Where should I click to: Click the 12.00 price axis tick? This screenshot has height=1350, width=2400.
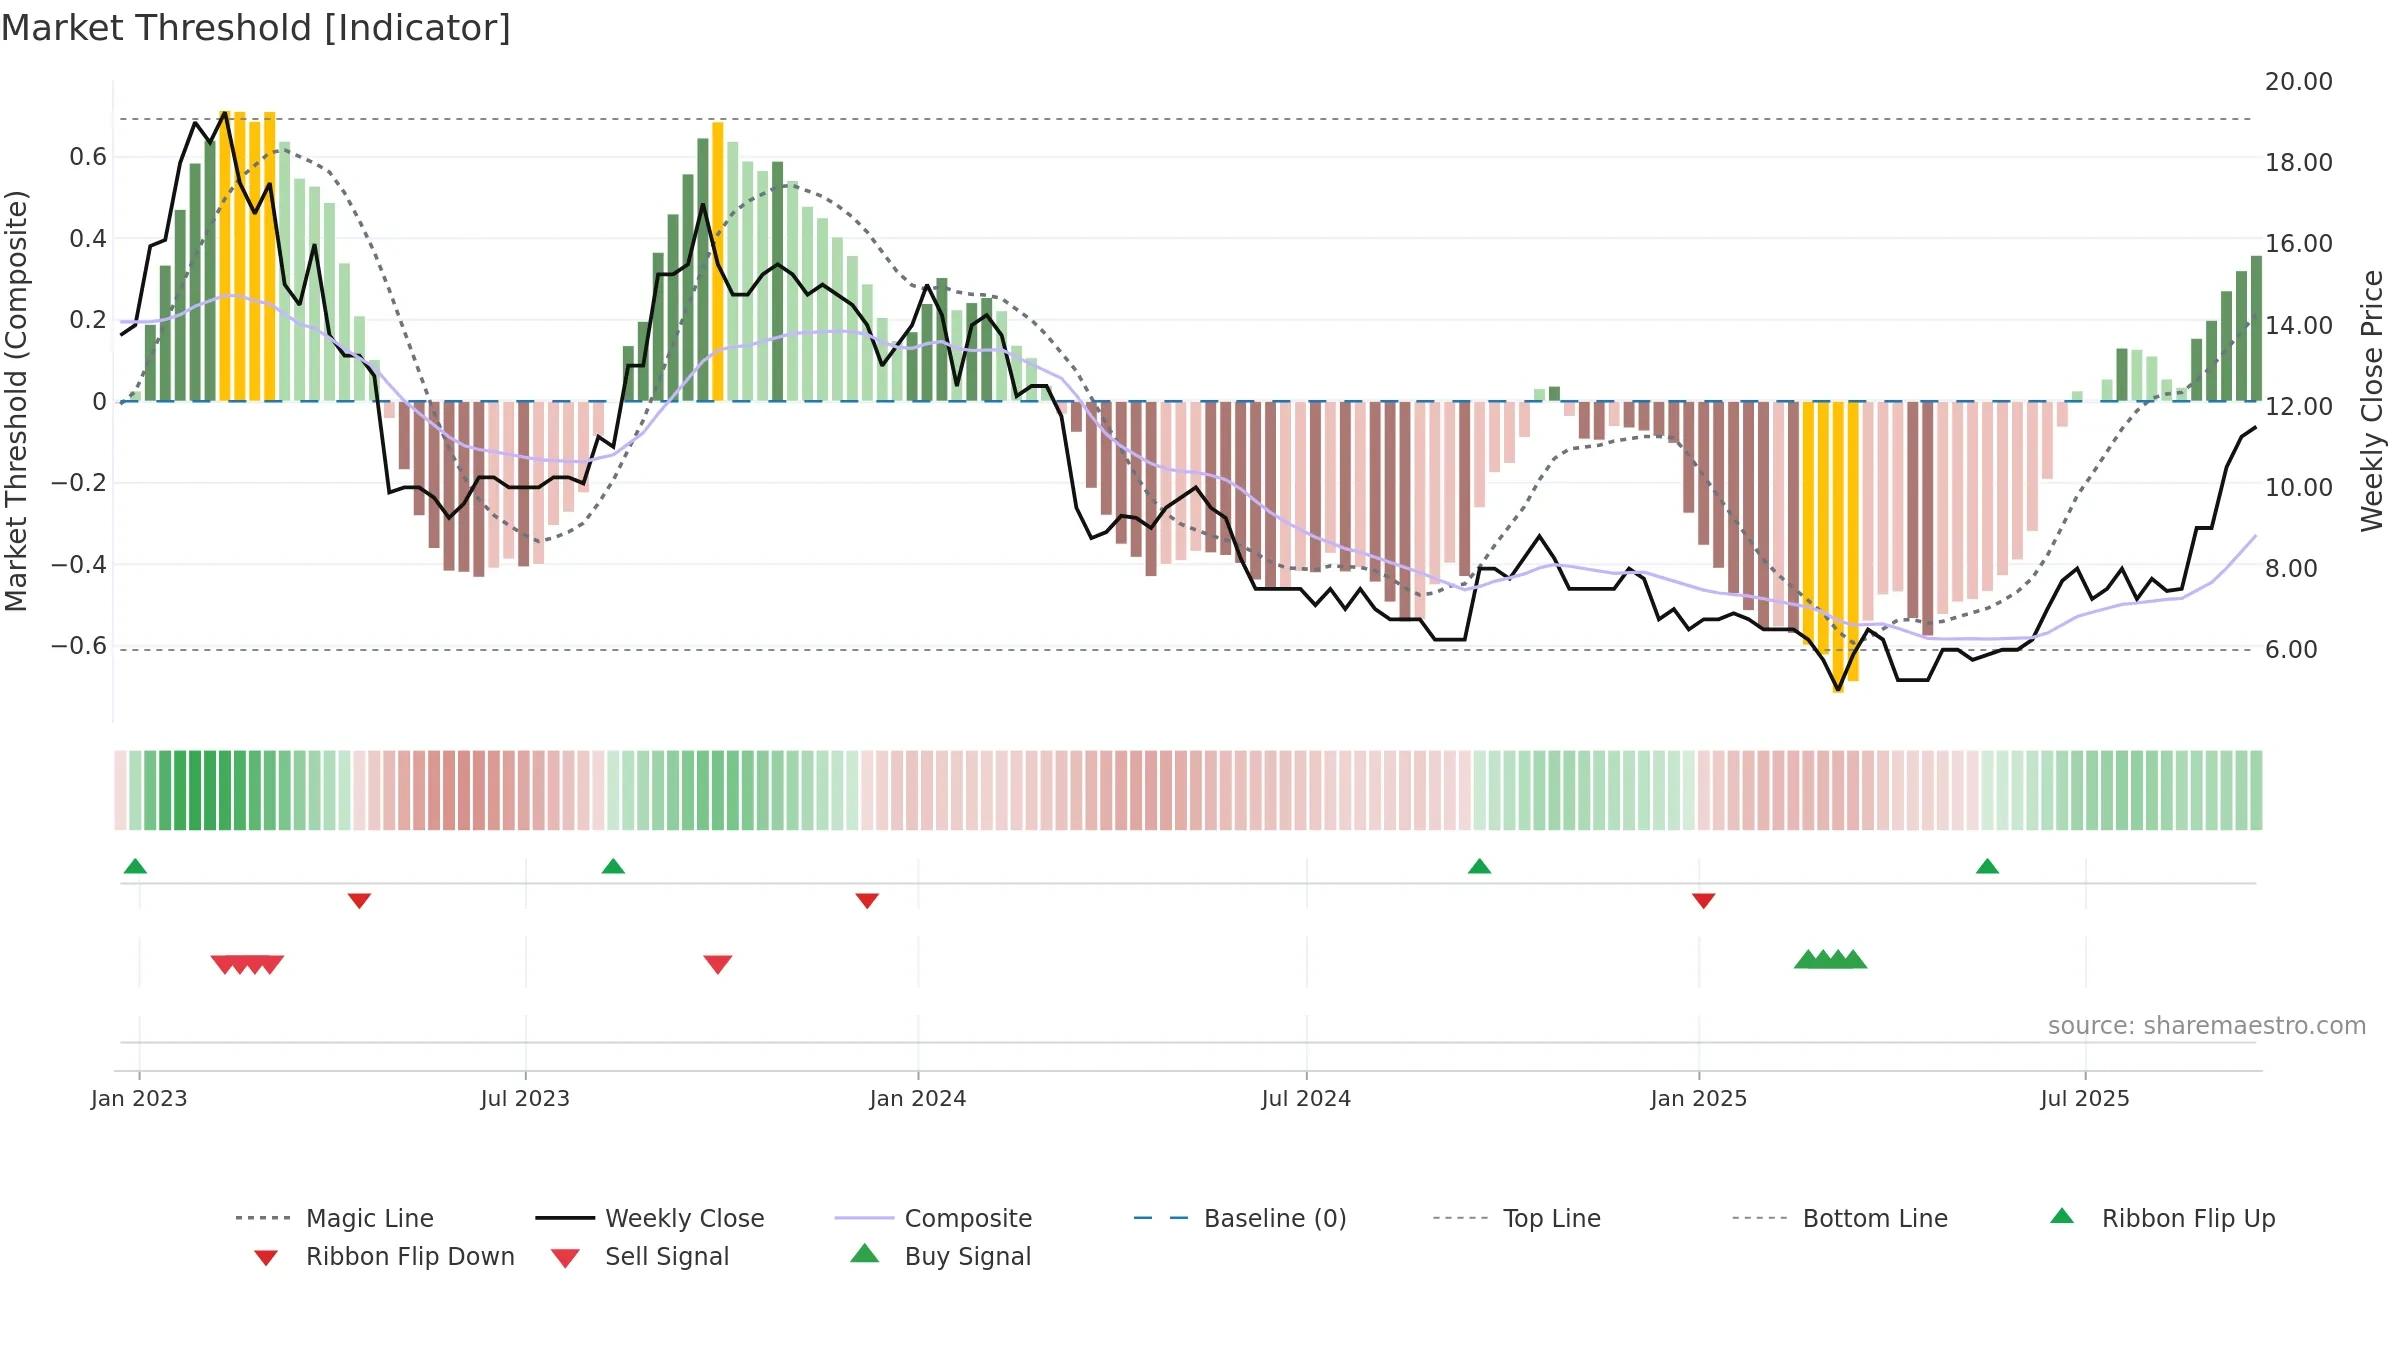[x=2299, y=406]
